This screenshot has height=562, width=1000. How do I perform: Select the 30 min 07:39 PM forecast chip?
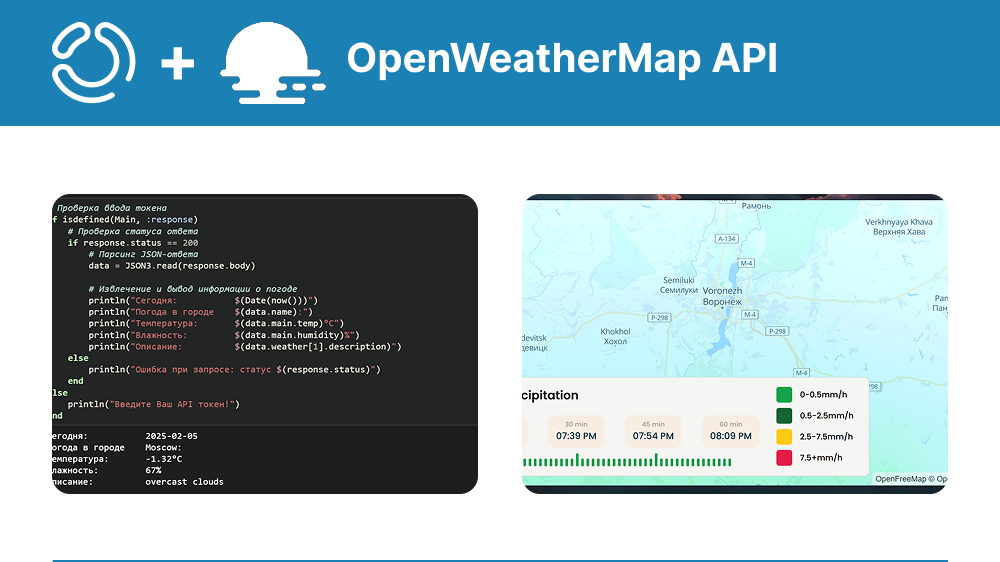pyautogui.click(x=576, y=431)
